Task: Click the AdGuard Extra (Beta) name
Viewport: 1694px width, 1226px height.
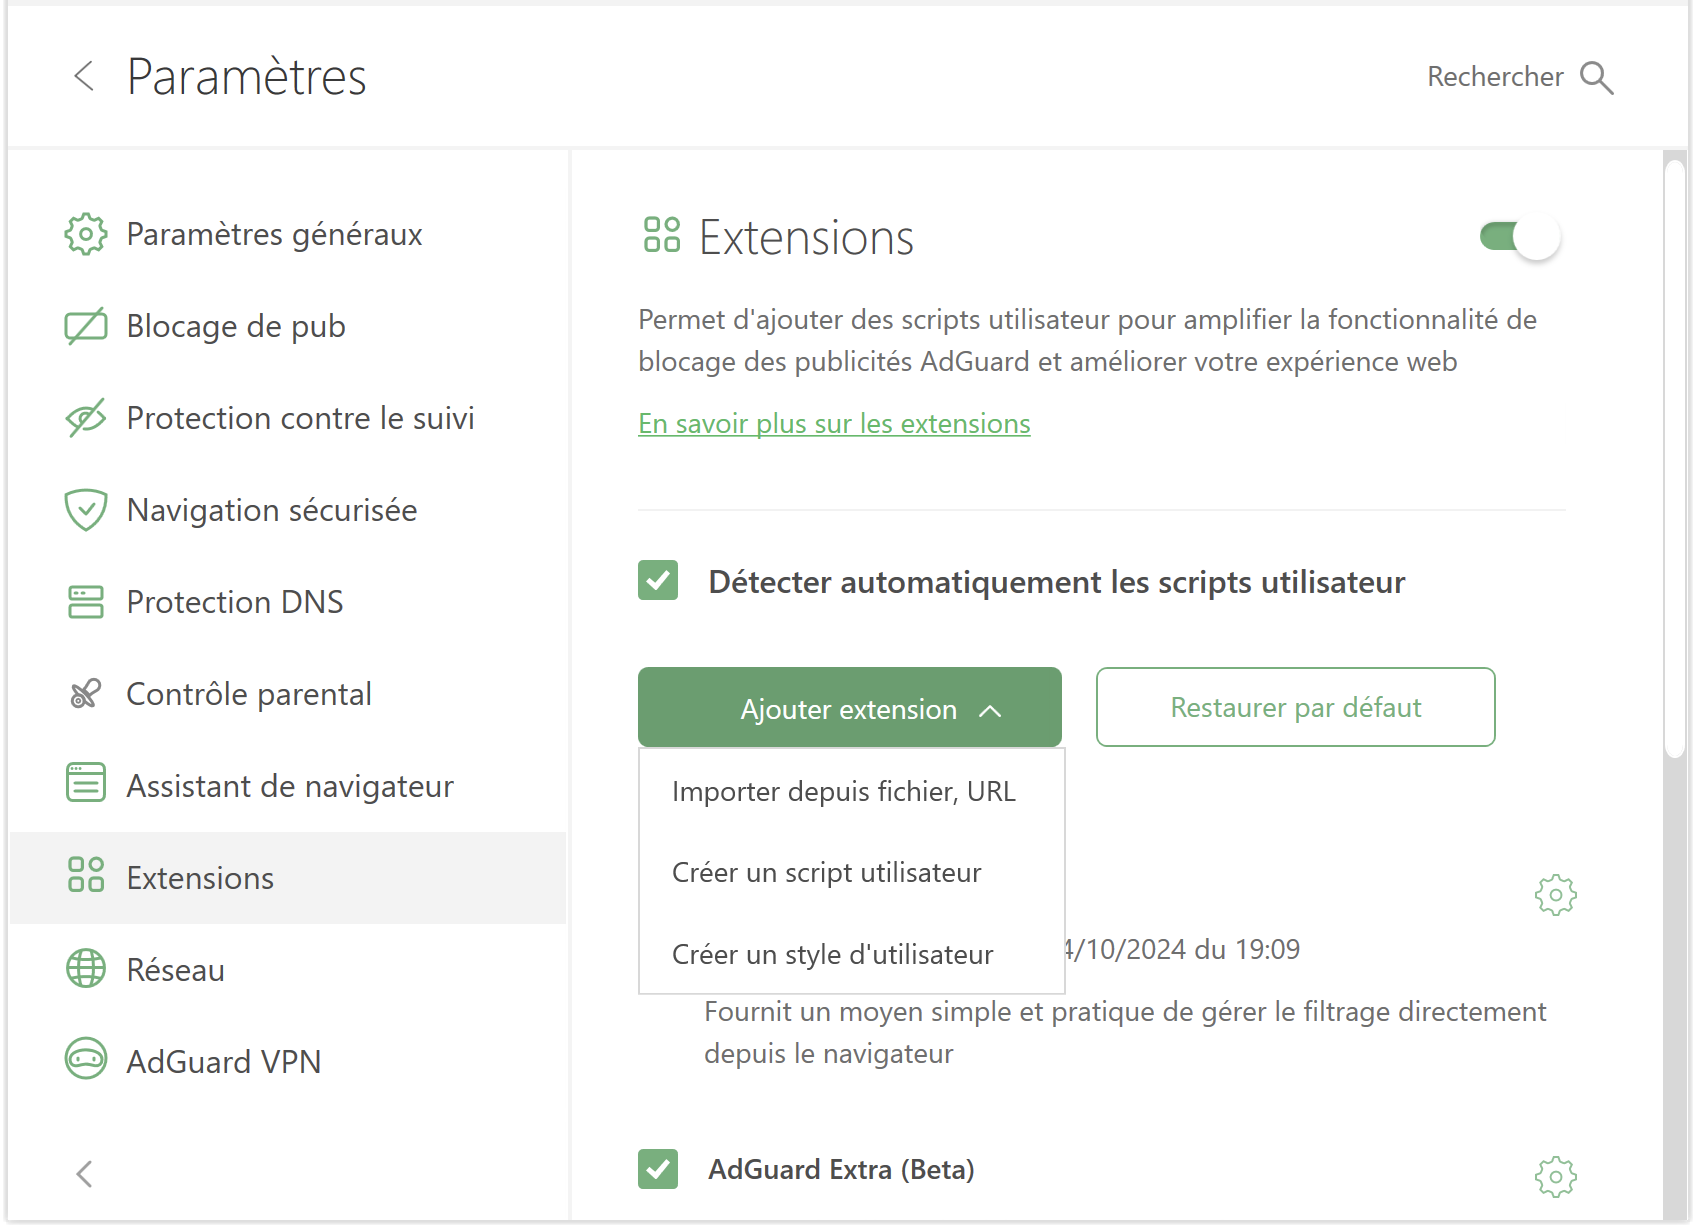Action: [841, 1169]
